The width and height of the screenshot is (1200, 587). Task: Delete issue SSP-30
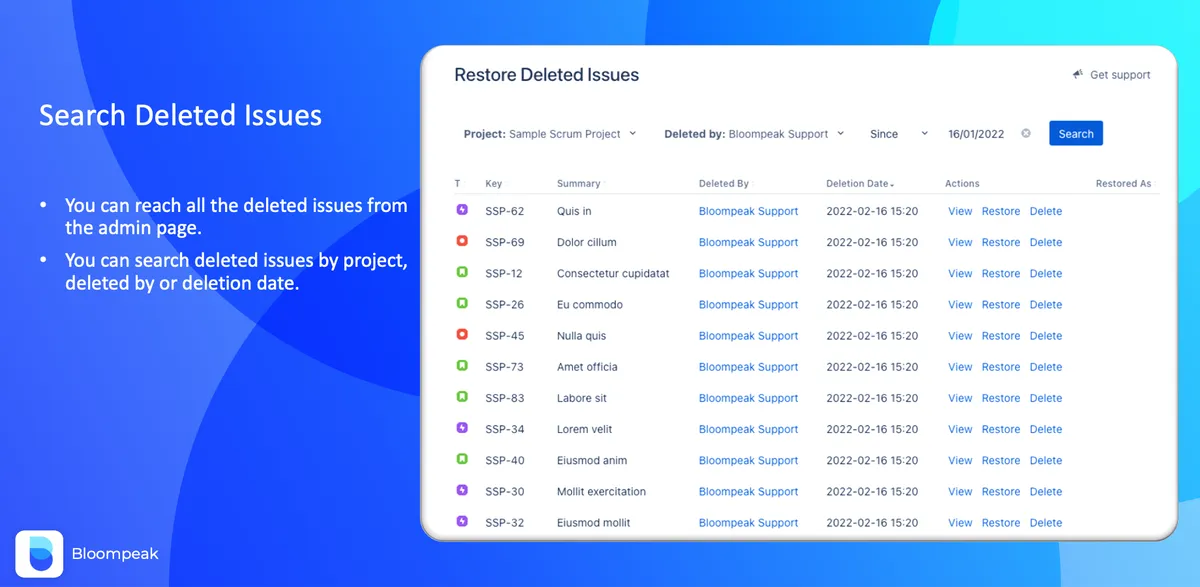[x=1046, y=491]
